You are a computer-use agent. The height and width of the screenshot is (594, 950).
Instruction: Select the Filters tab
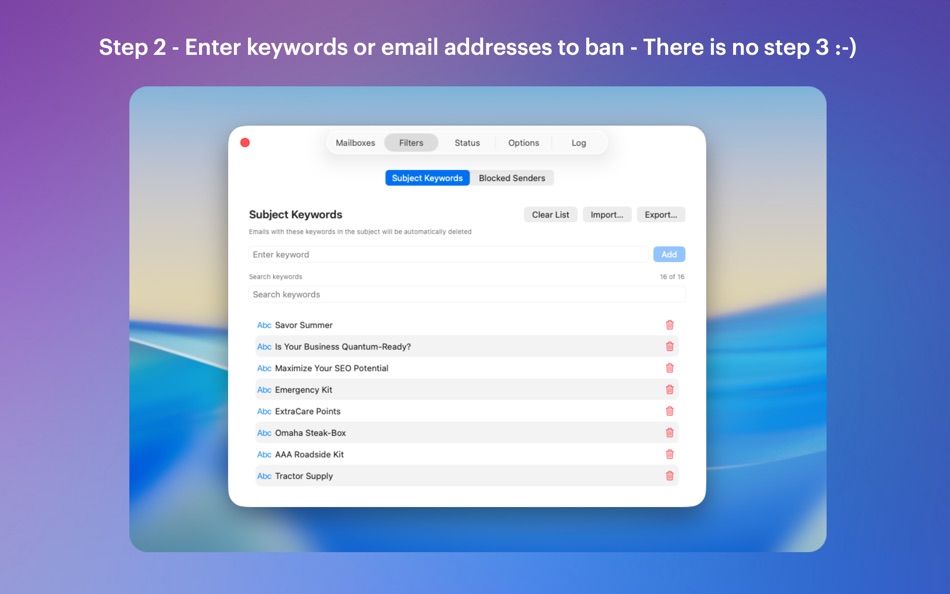(411, 142)
